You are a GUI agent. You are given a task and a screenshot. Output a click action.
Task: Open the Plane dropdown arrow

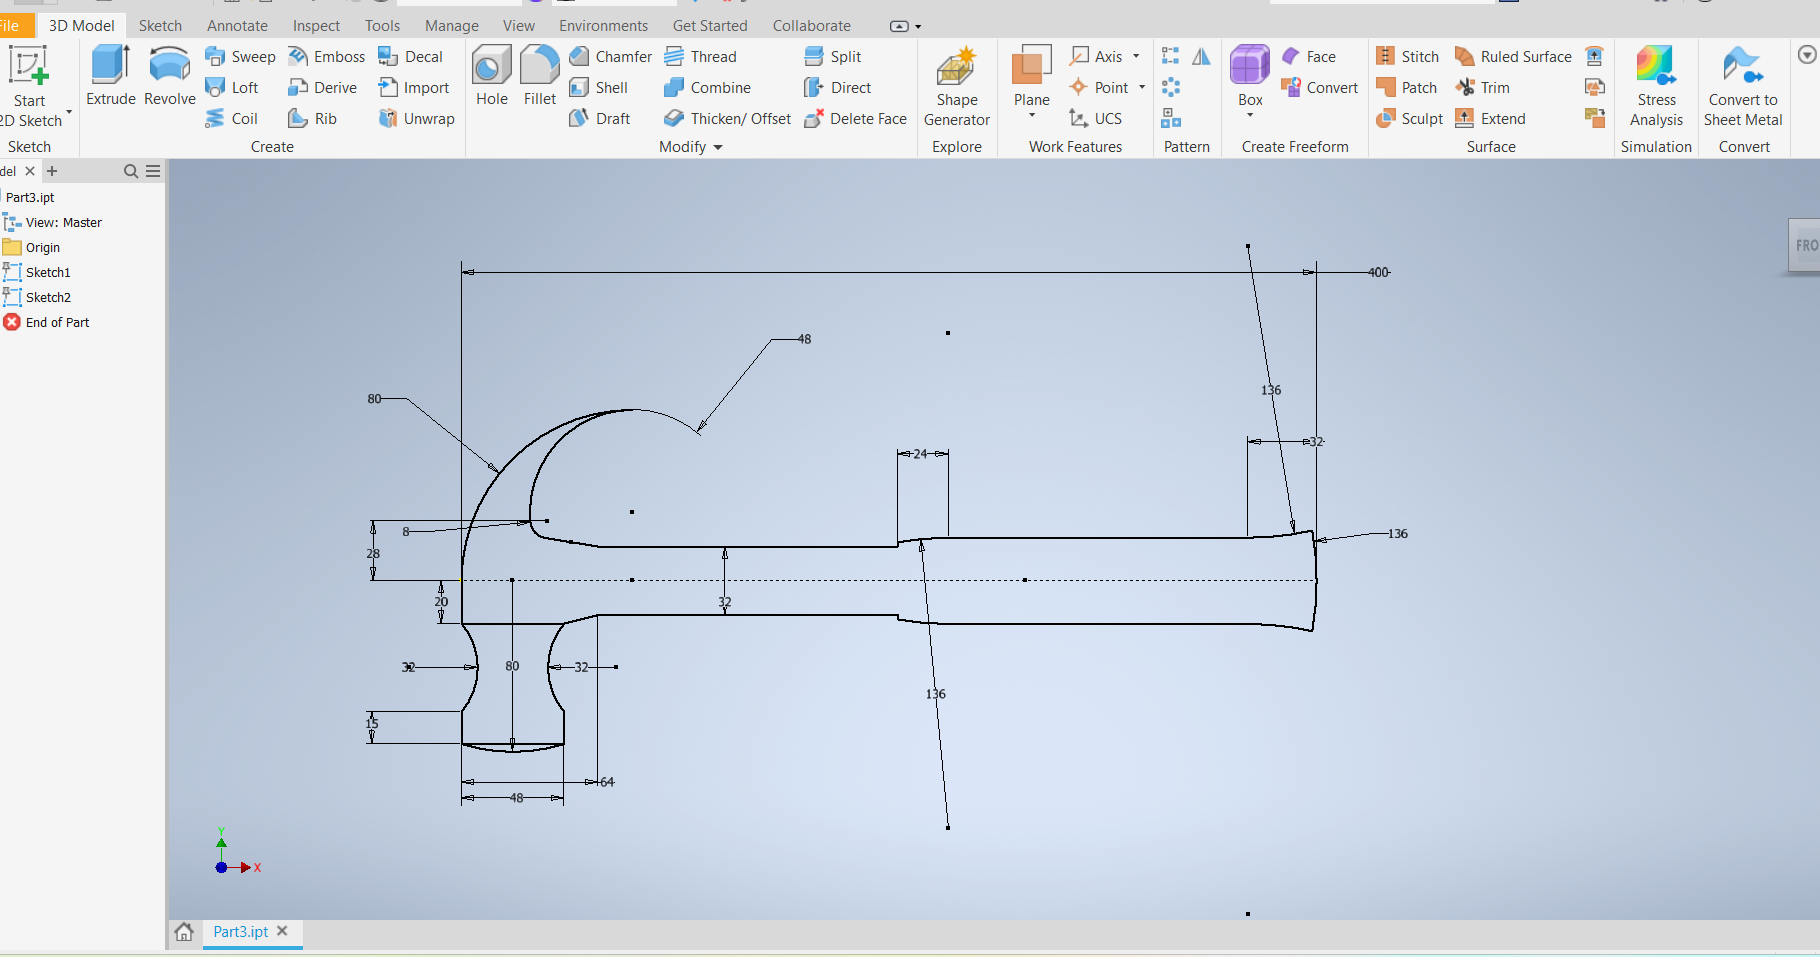[x=1032, y=116]
